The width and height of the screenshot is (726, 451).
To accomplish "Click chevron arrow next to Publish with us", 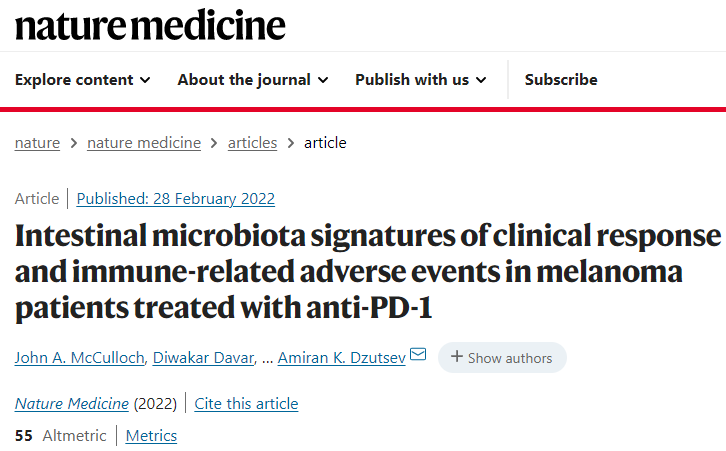I will point(482,80).
